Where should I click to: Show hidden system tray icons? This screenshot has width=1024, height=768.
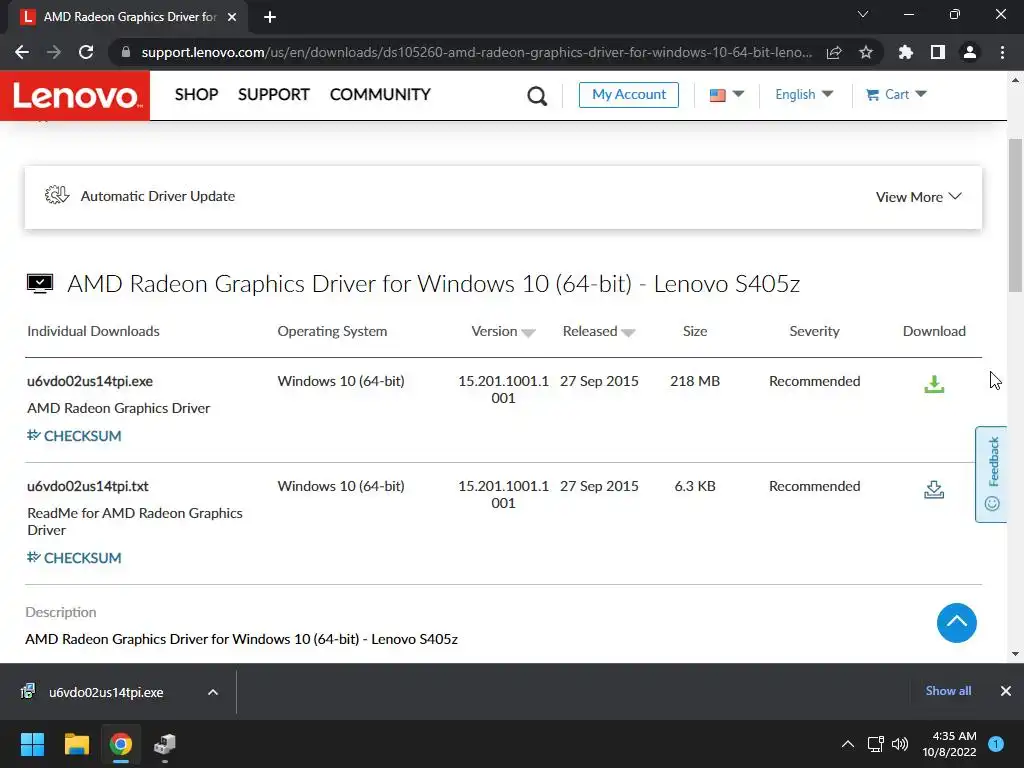848,744
